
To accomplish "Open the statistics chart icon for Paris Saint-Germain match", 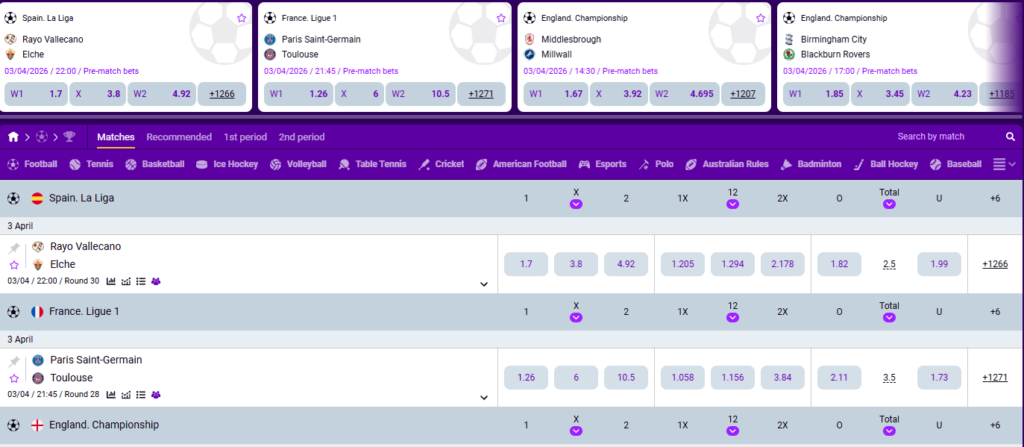I will pos(111,395).
